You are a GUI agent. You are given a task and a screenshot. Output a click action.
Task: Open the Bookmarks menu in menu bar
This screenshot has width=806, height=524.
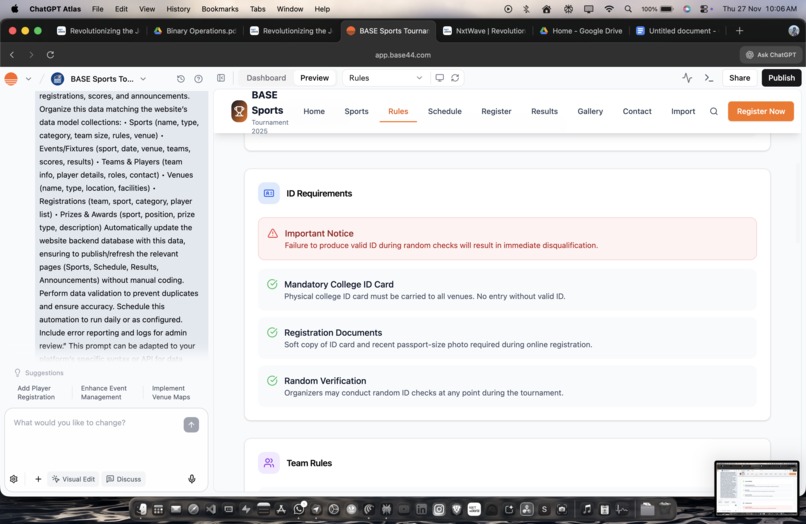coord(219,9)
